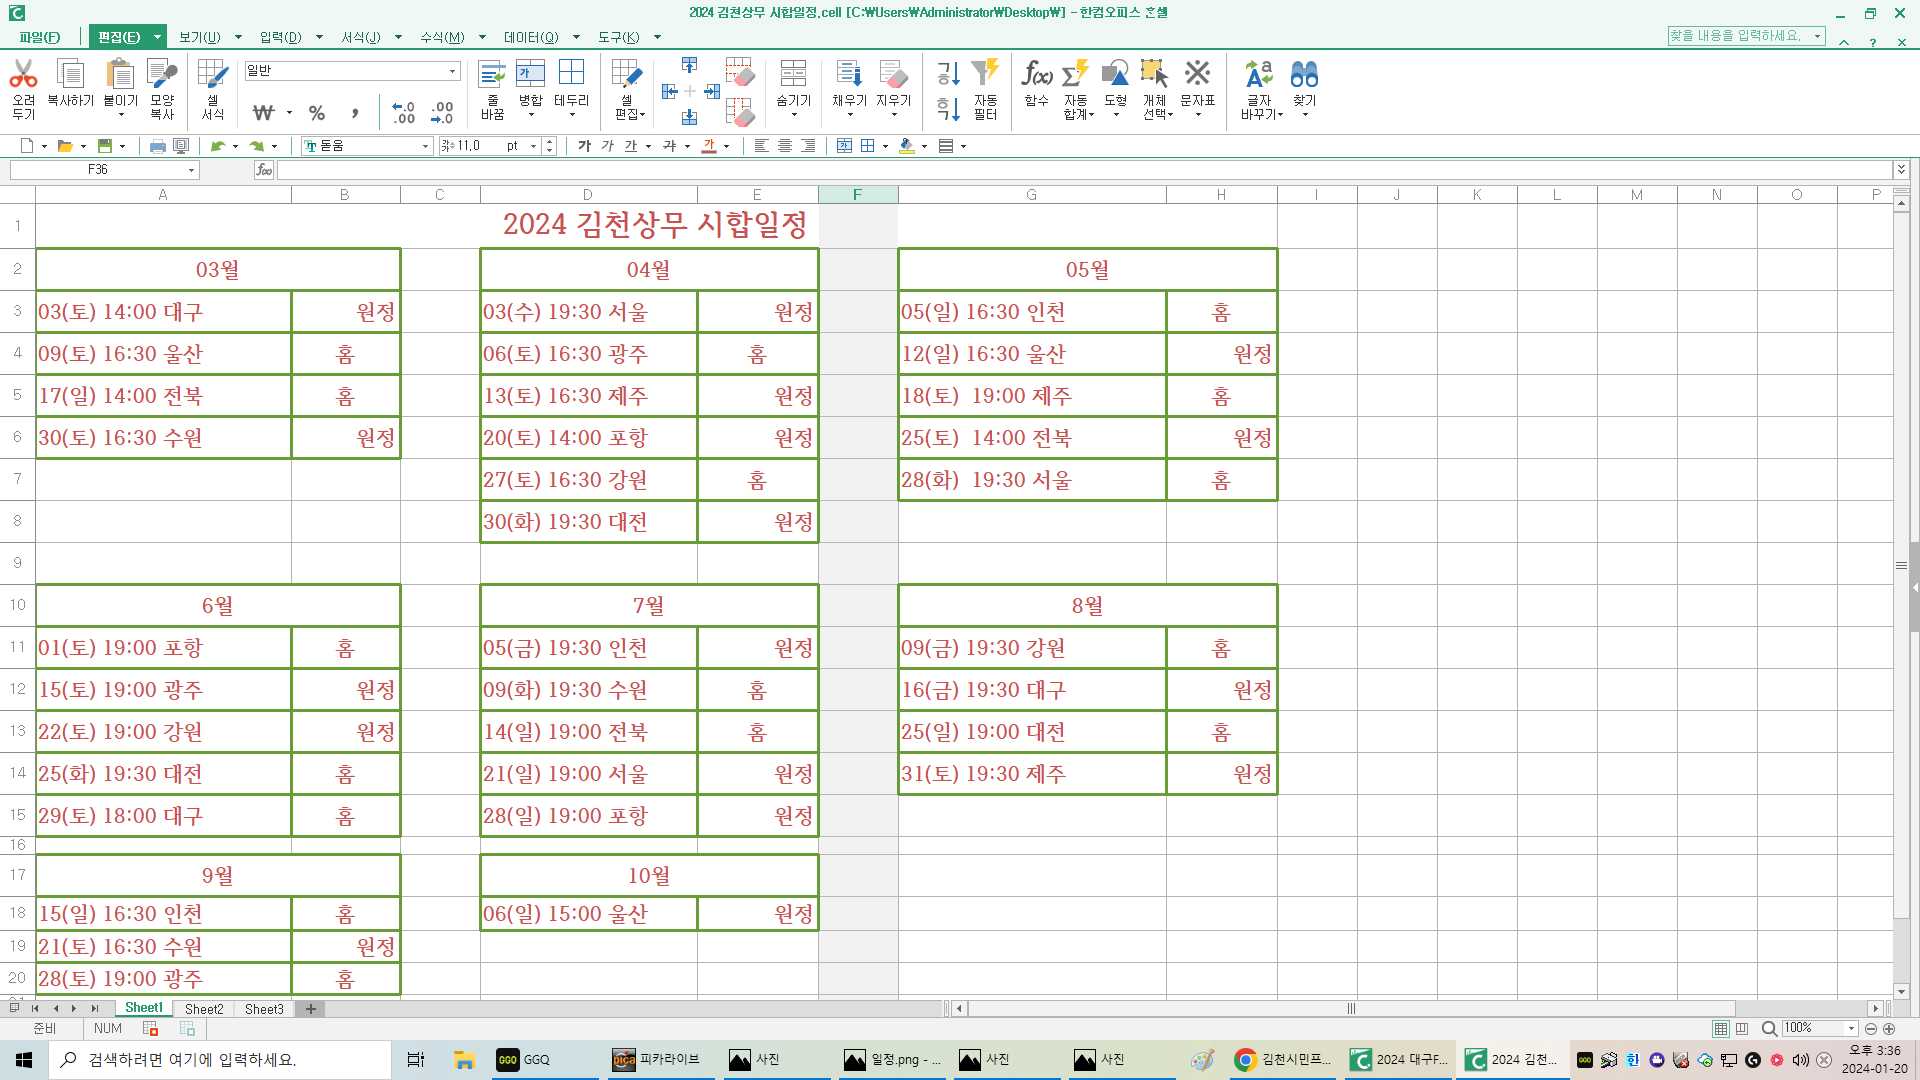Click the comma style icon

click(x=355, y=113)
